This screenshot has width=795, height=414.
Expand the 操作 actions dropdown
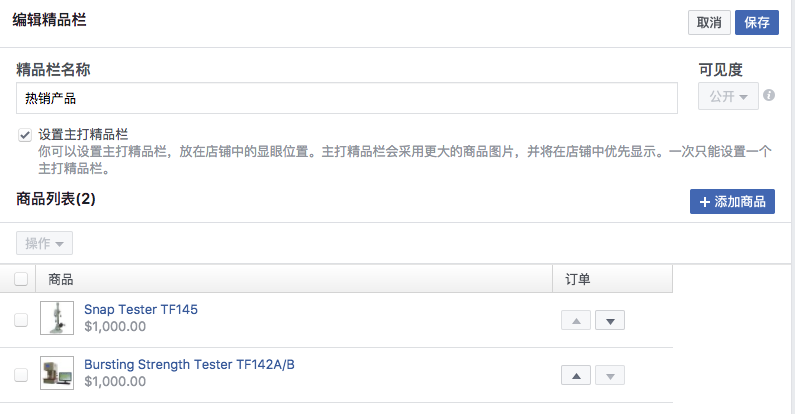44,243
